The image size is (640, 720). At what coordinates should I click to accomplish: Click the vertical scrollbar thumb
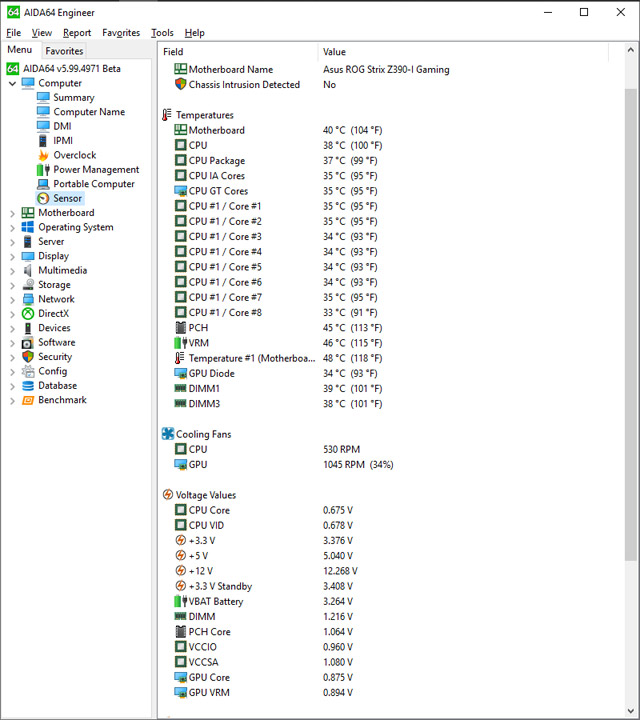(631, 325)
